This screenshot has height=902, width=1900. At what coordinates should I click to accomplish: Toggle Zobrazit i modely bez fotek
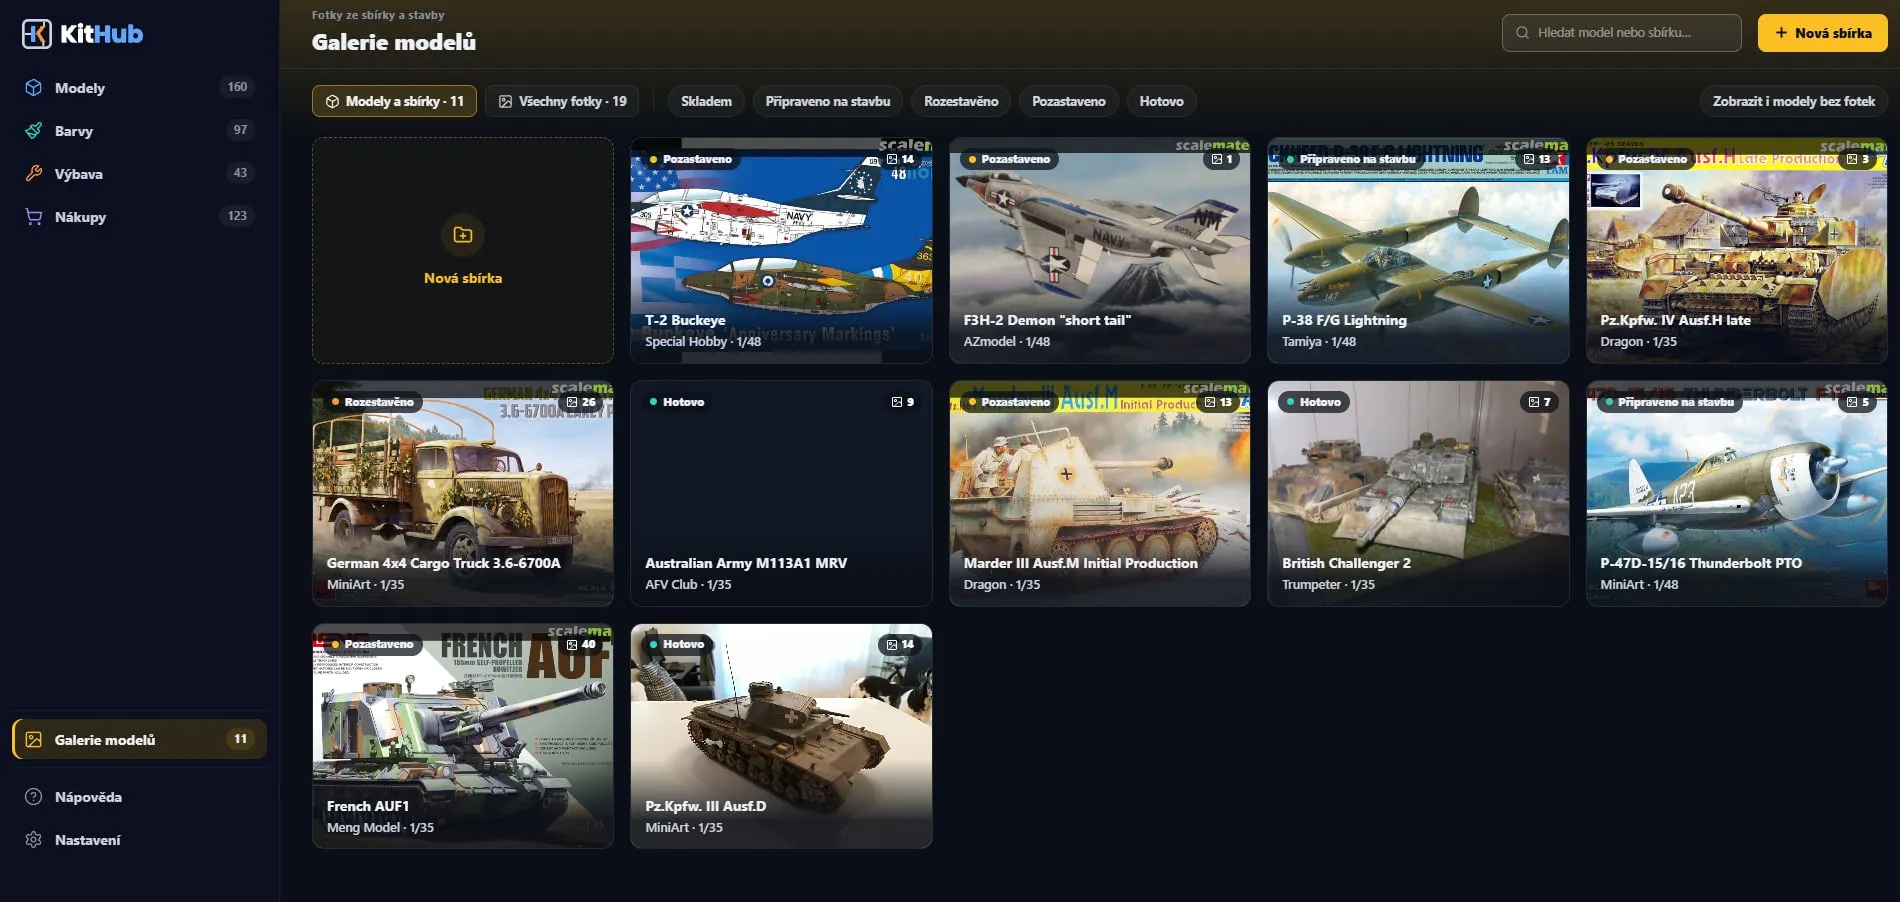coord(1793,101)
